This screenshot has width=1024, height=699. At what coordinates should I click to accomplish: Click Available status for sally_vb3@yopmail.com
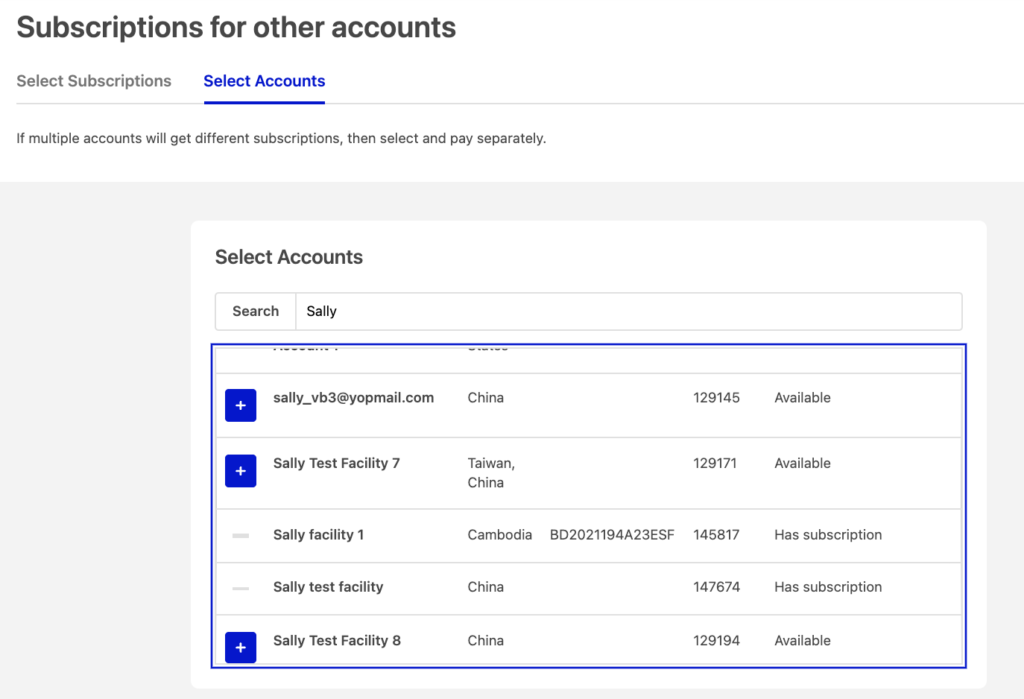803,398
